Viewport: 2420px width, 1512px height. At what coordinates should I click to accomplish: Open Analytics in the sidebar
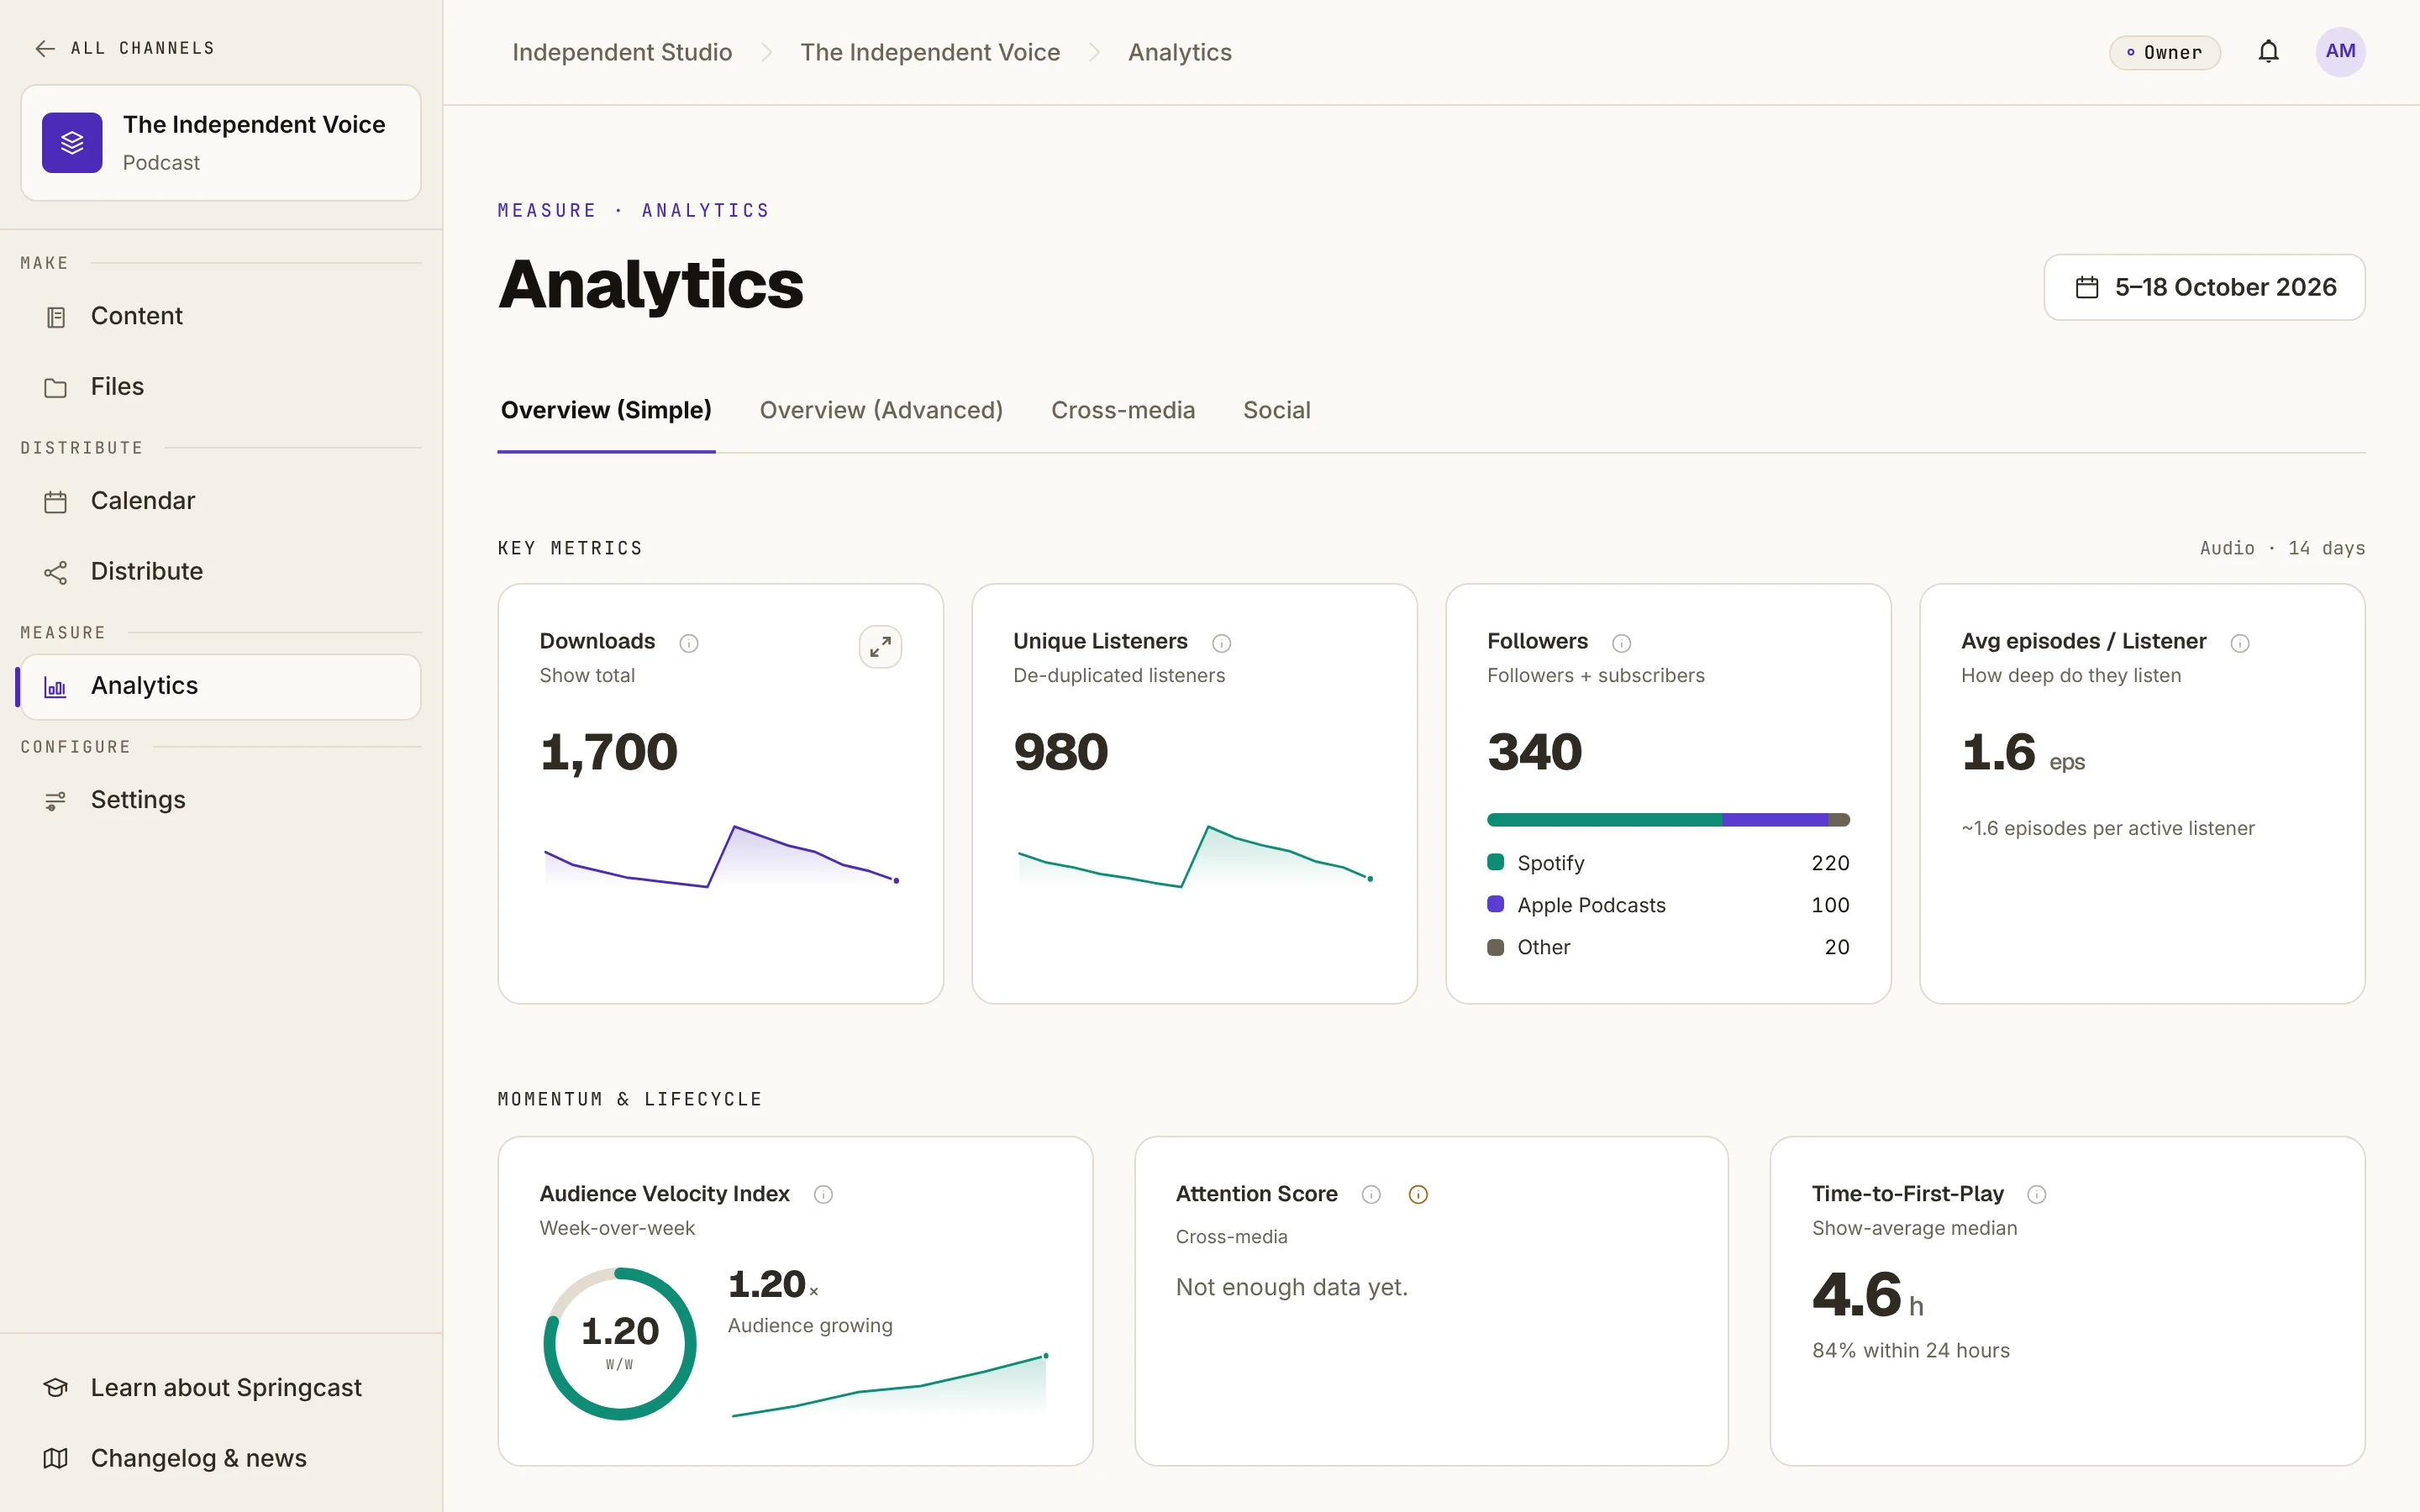[x=221, y=686]
